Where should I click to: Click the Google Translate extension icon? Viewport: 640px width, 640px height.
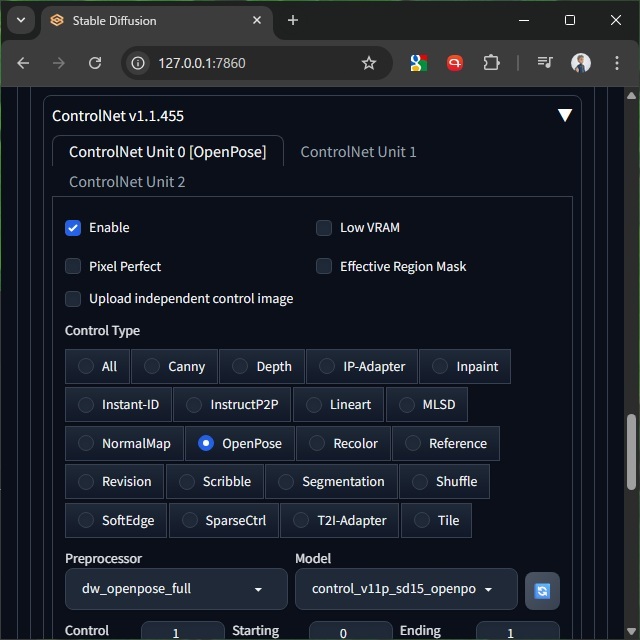pyautogui.click(x=419, y=63)
